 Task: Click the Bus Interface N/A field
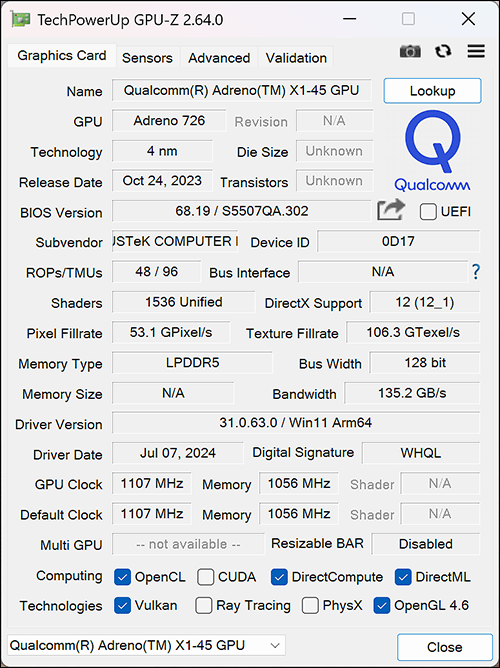pos(382,271)
